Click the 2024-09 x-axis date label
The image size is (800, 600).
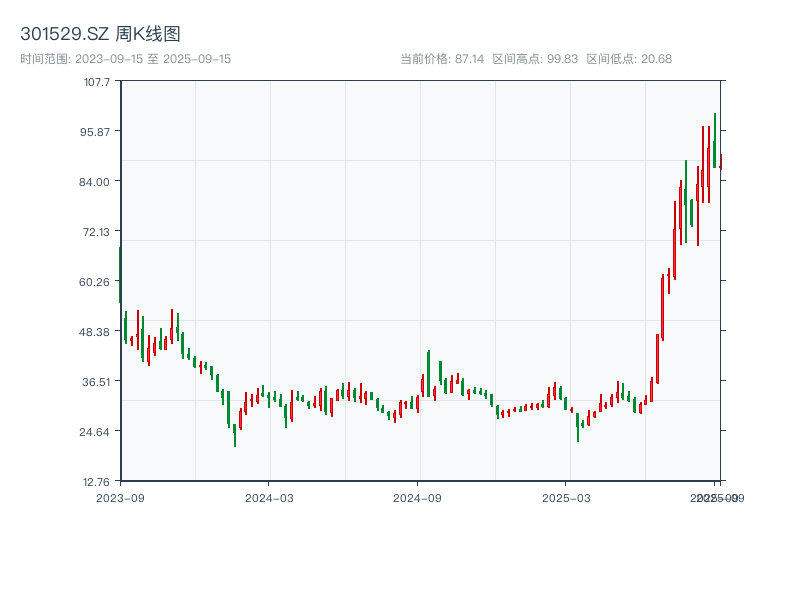[418, 497]
